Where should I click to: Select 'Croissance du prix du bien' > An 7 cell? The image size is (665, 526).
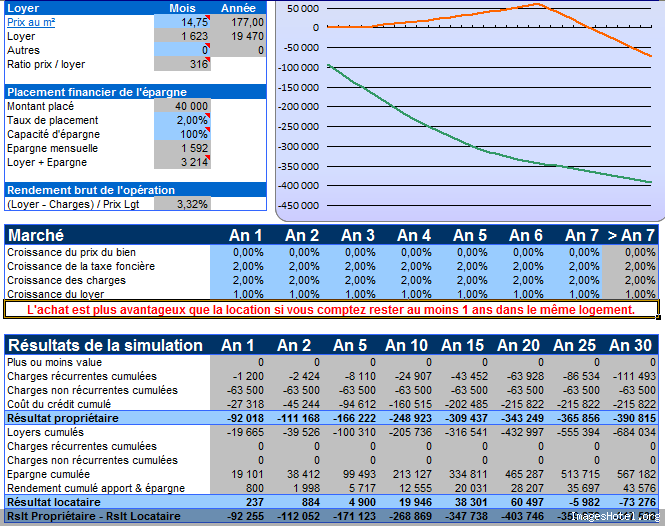point(630,252)
